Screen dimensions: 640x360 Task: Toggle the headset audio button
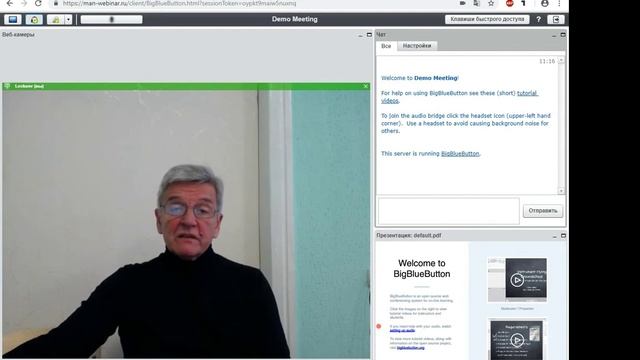pyautogui.click(x=34, y=19)
